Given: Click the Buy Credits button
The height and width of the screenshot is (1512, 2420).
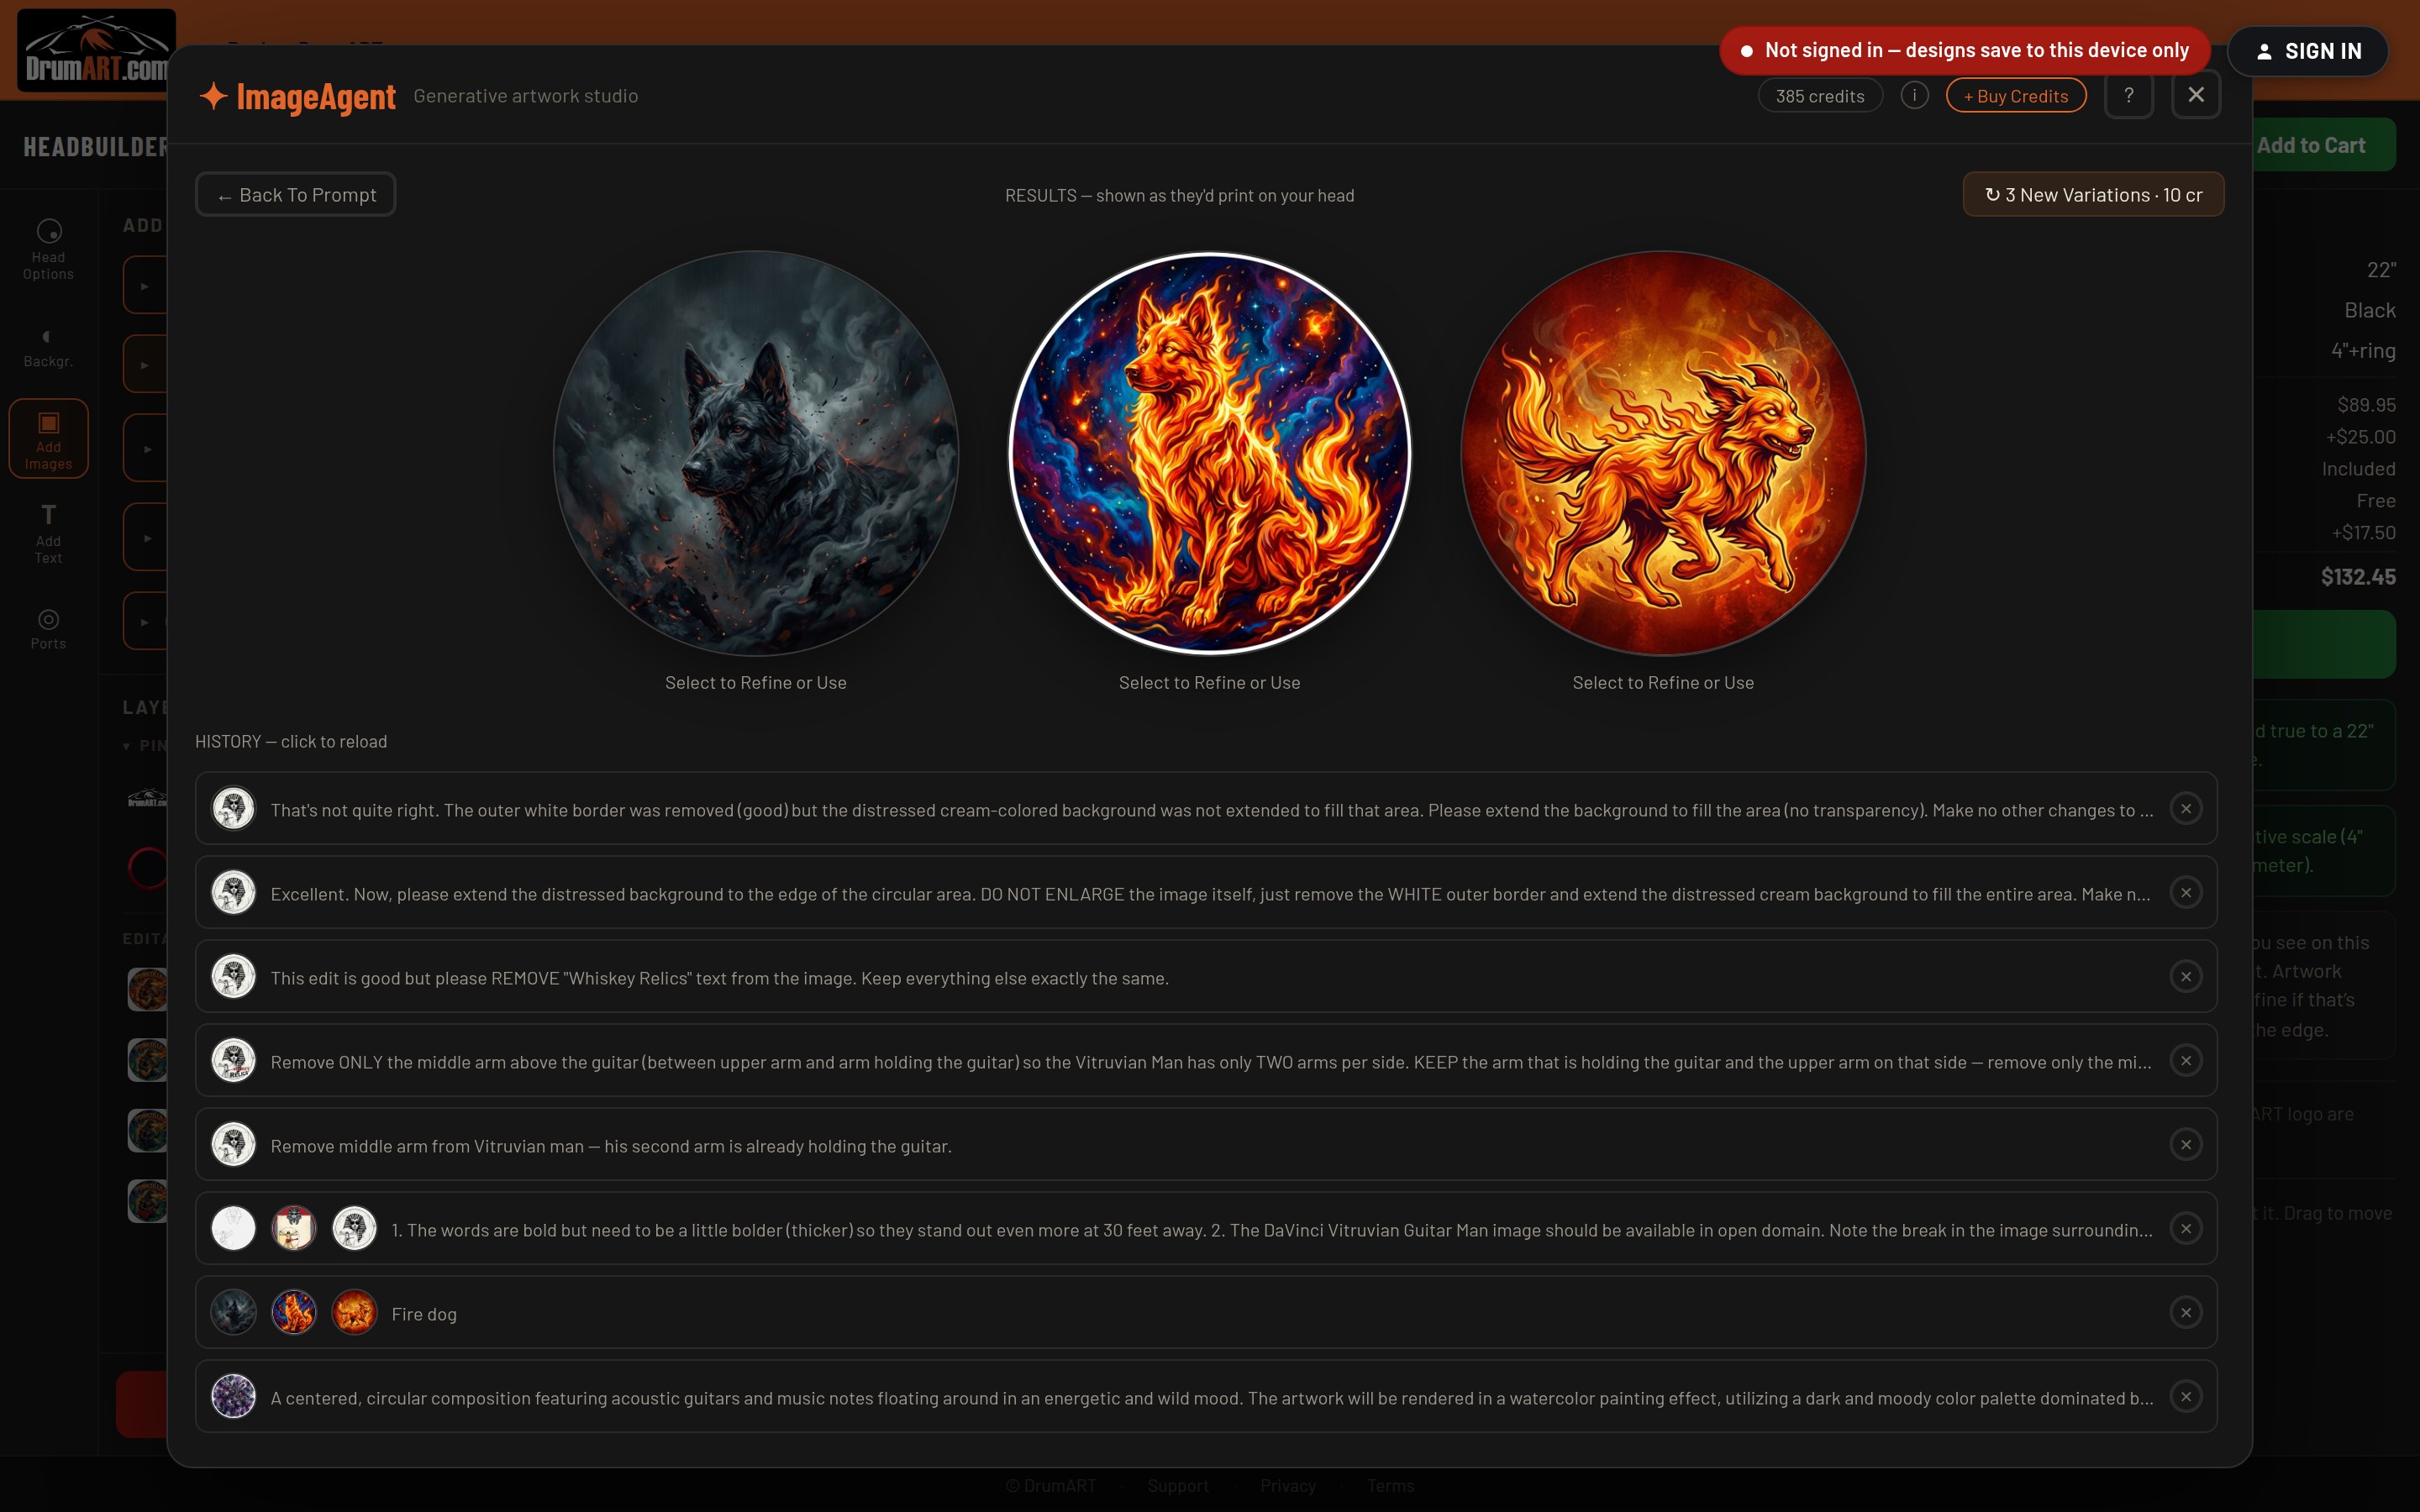Looking at the screenshot, I should pyautogui.click(x=2015, y=96).
